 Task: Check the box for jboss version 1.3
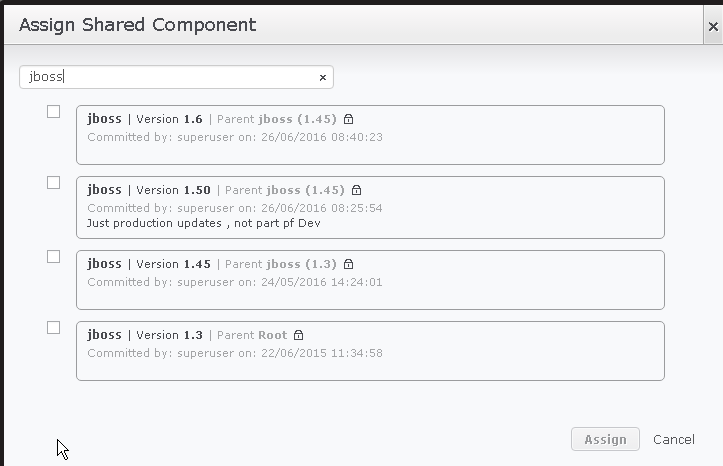[53, 327]
